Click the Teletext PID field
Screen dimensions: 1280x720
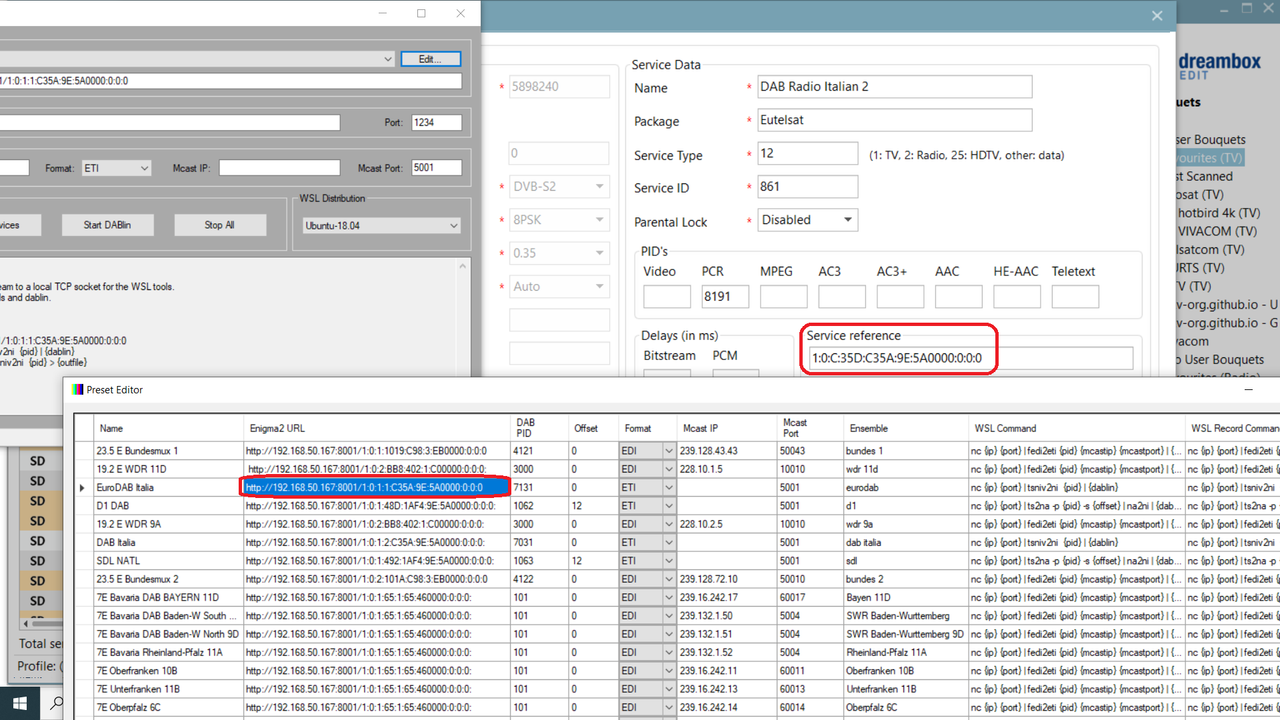click(x=1075, y=296)
